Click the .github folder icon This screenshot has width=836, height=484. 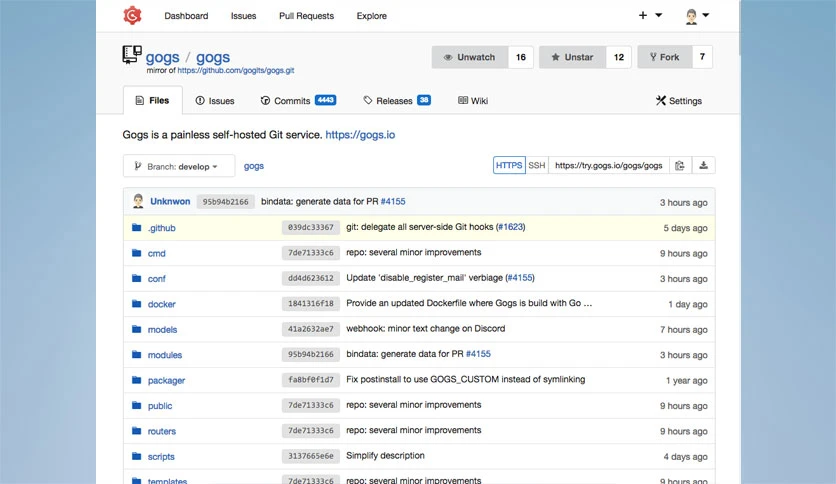click(x=136, y=228)
